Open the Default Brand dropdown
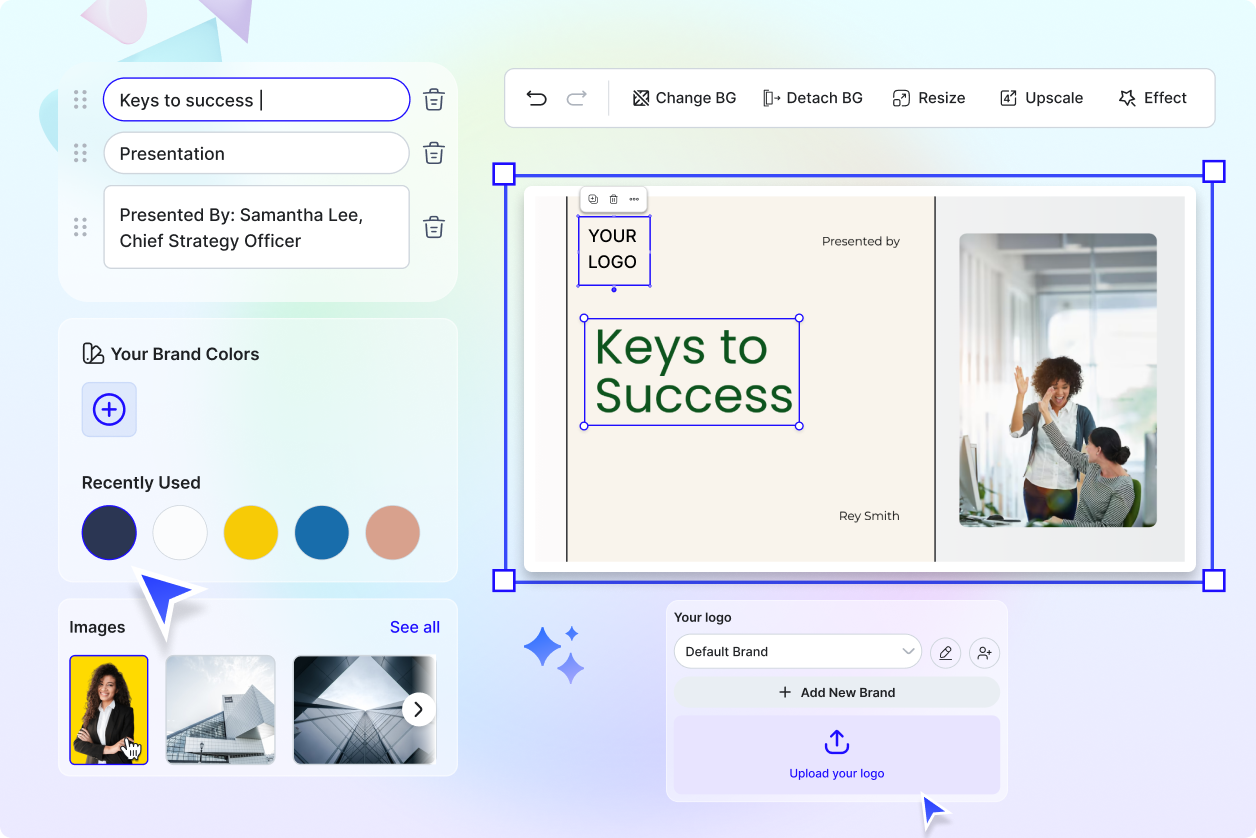 click(798, 651)
